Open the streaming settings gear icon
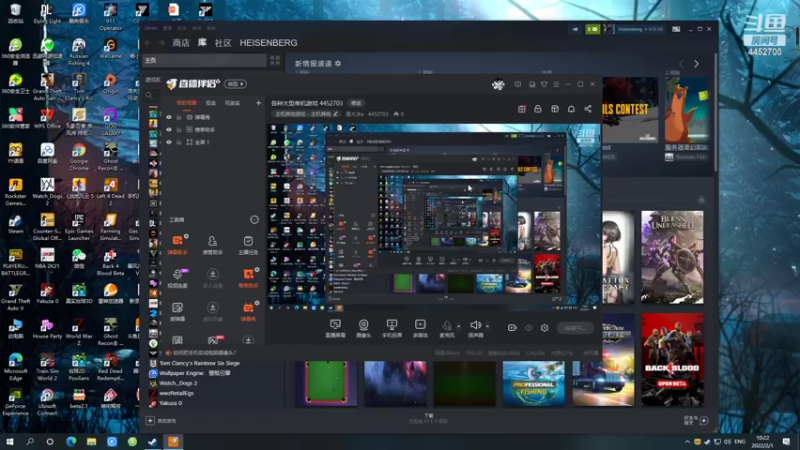Screen dimensions: 800x450 (x=544, y=328)
